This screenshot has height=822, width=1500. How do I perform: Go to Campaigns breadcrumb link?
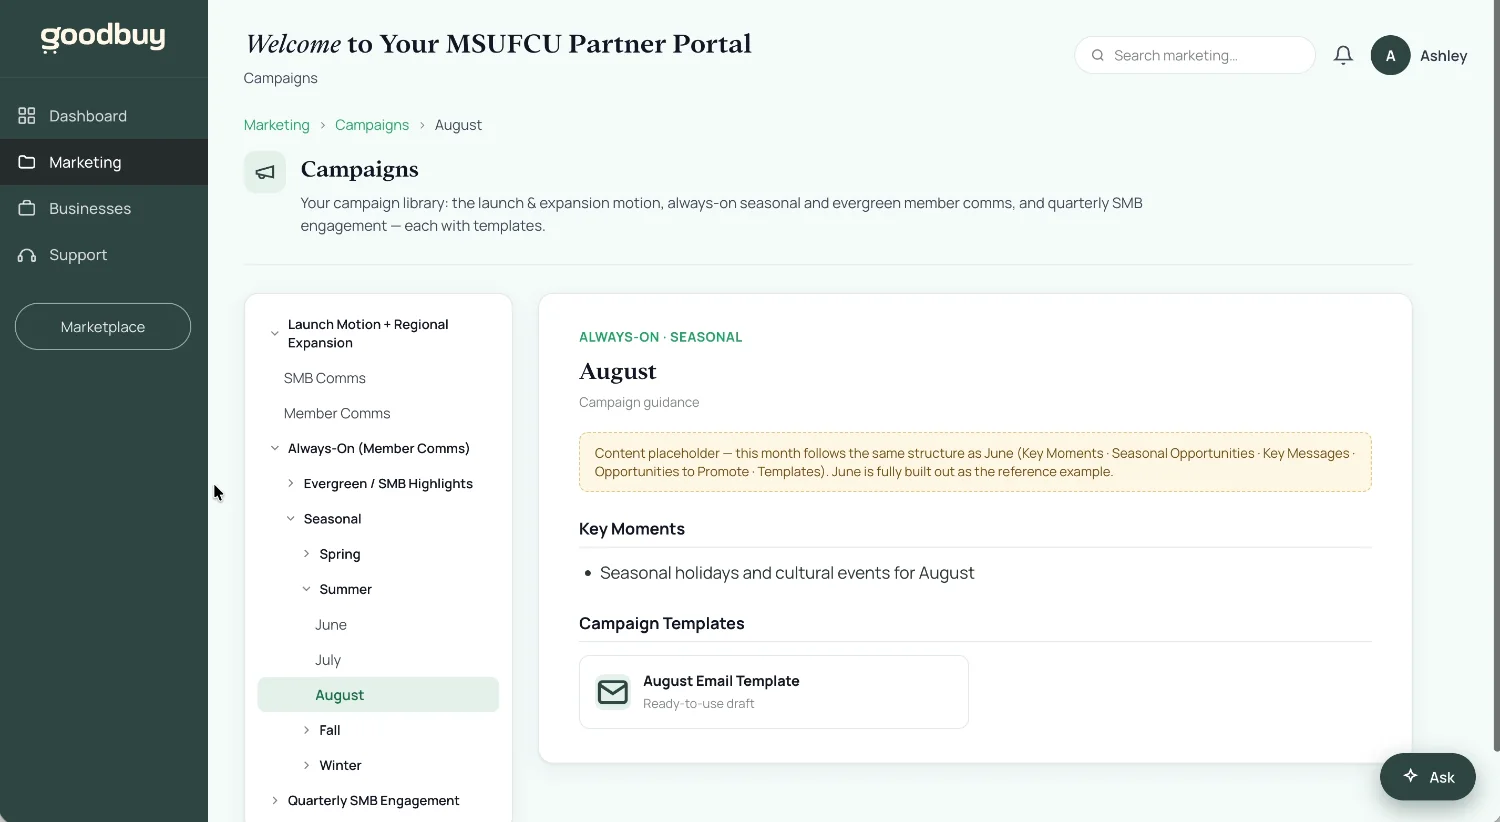pos(372,125)
